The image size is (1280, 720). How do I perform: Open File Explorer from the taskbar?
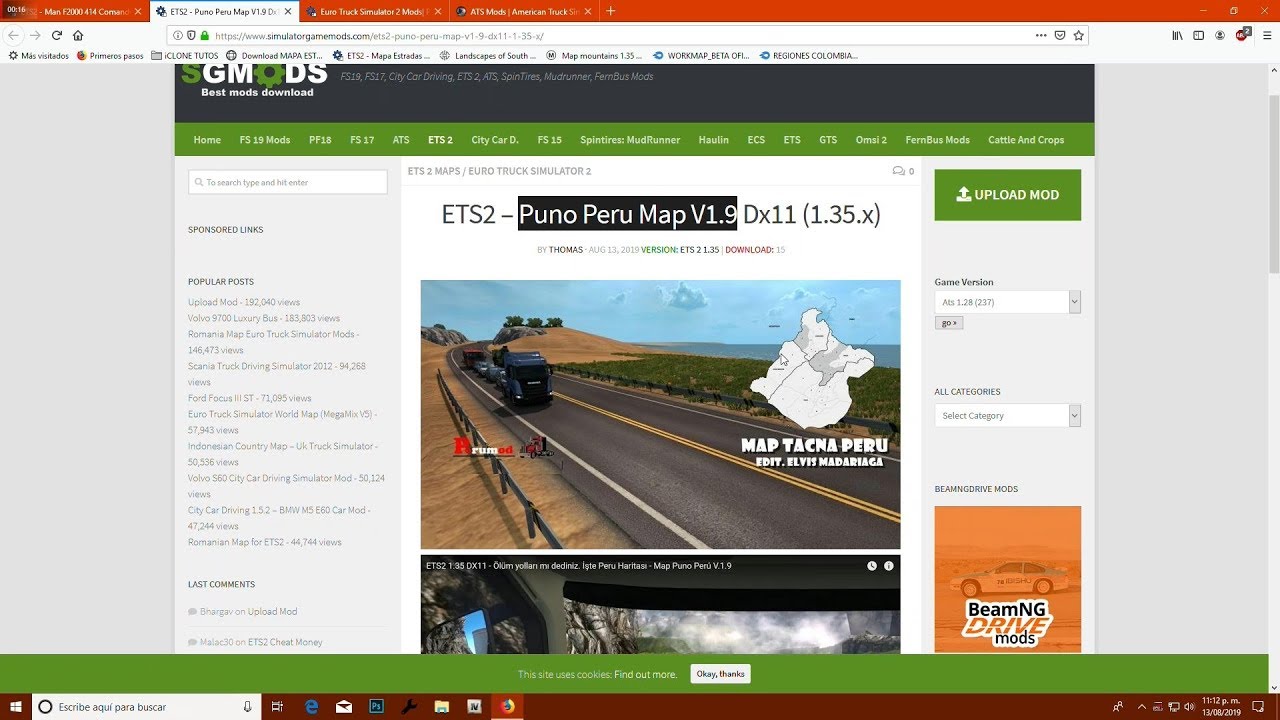[x=442, y=707]
